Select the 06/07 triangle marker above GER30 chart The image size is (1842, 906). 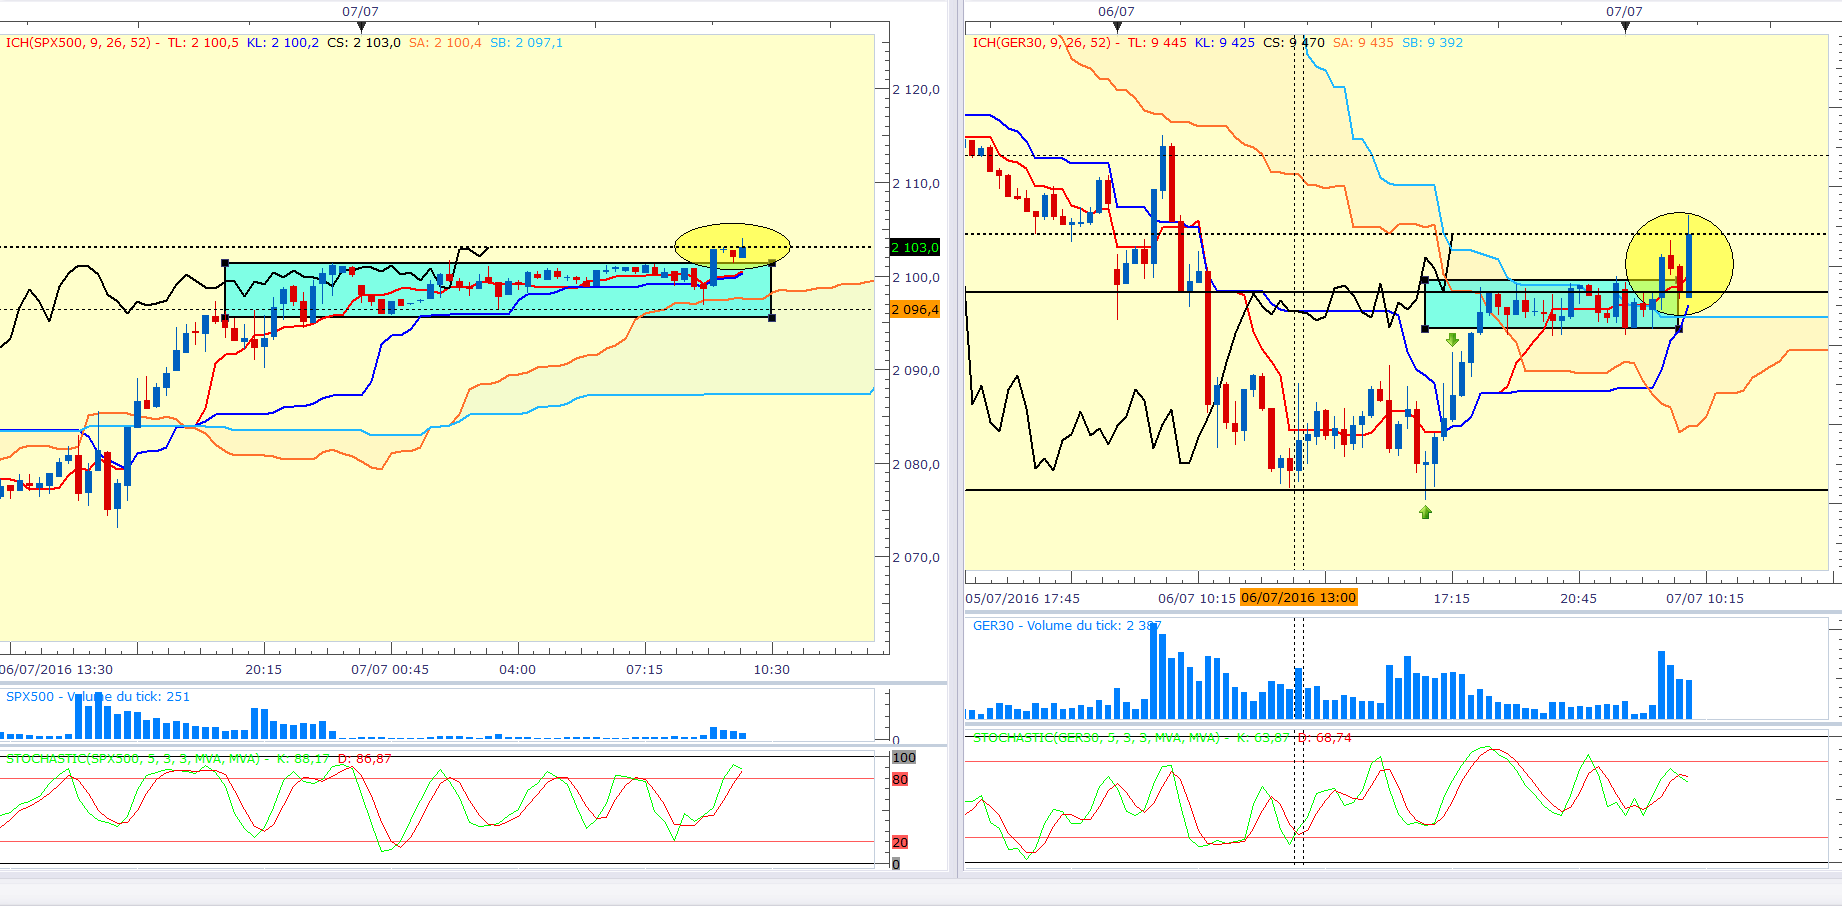click(1117, 27)
